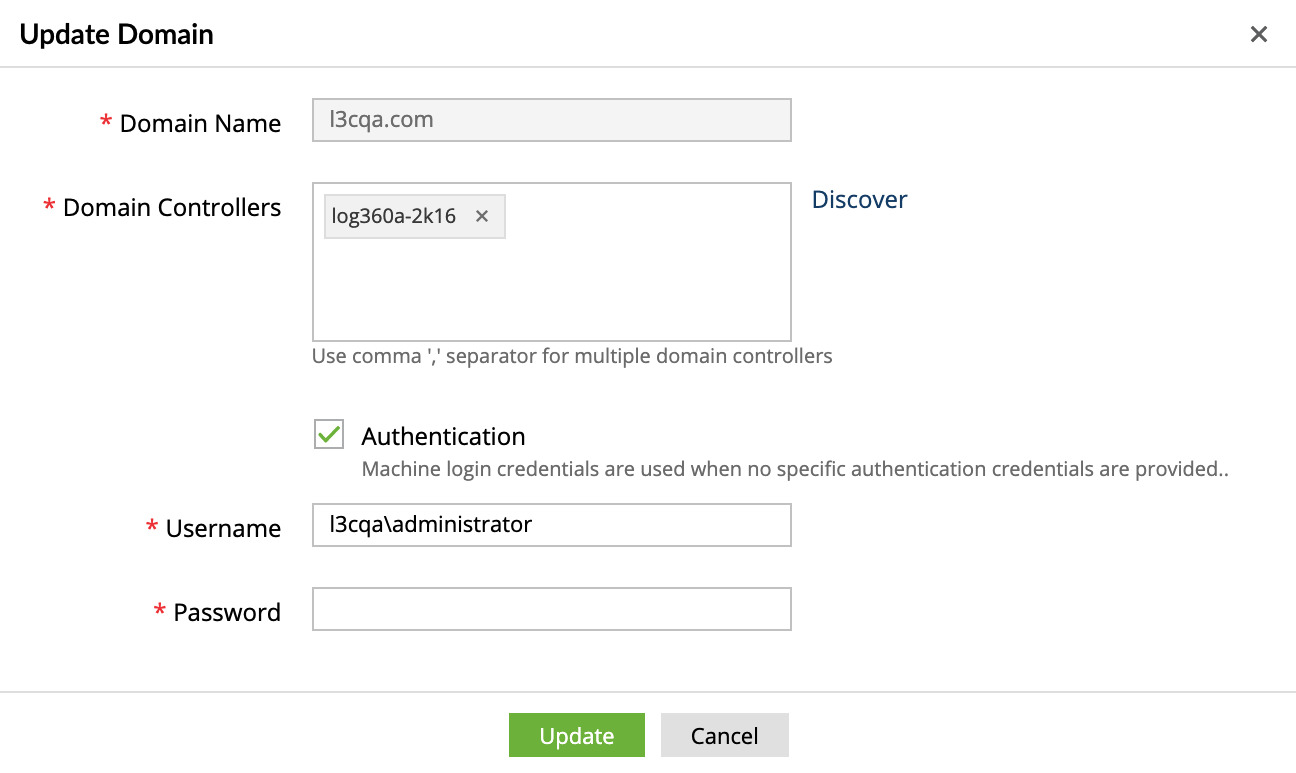Click the red asterisk beside Domain Name
Viewport: 1296px width, 773px height.
click(105, 121)
